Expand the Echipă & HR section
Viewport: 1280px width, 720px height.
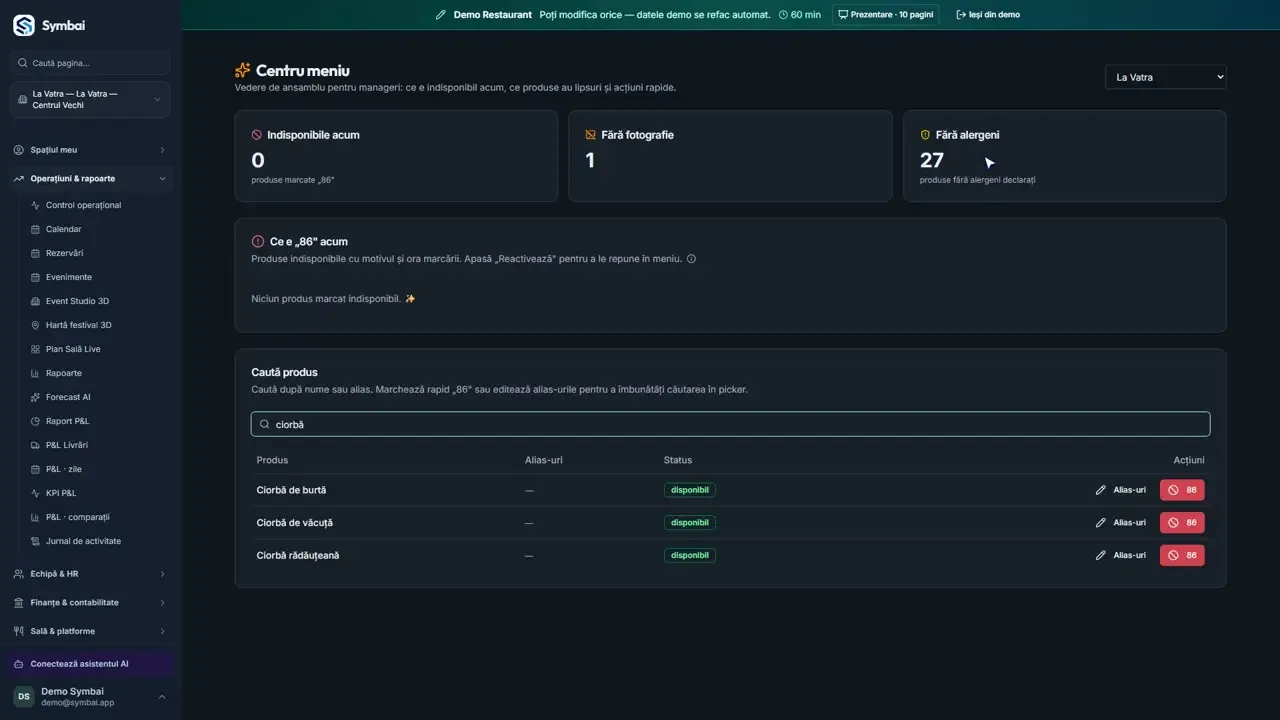point(90,574)
